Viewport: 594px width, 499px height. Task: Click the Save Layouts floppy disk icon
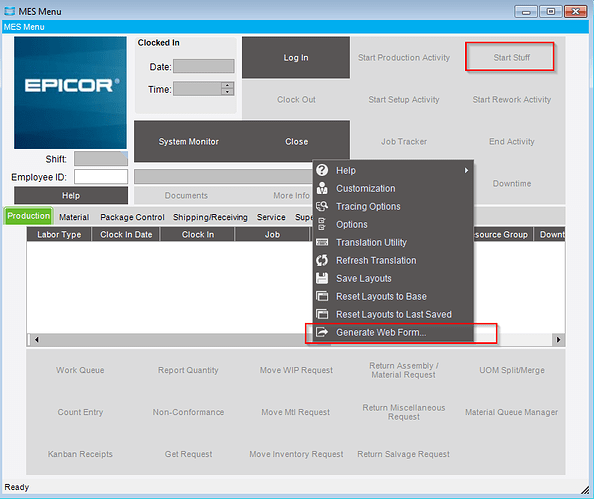click(x=322, y=278)
